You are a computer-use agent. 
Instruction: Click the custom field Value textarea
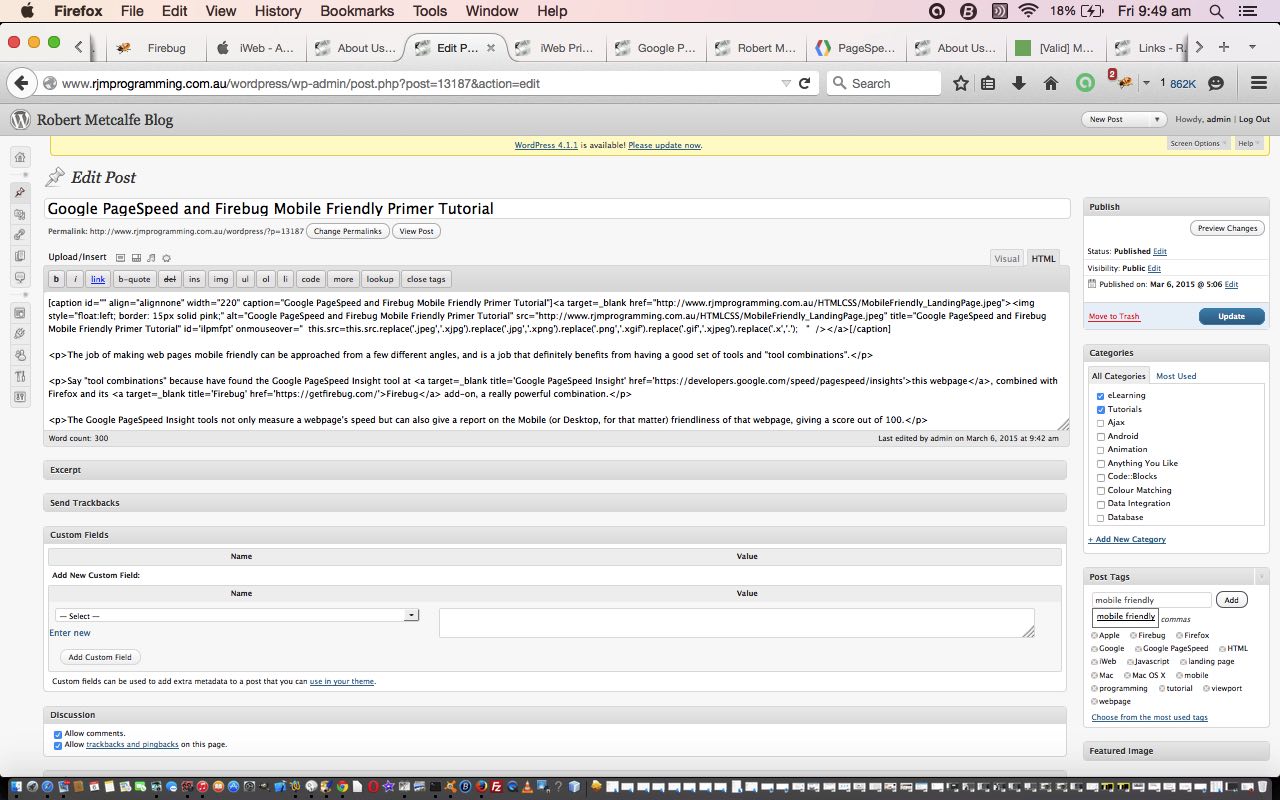(737, 623)
